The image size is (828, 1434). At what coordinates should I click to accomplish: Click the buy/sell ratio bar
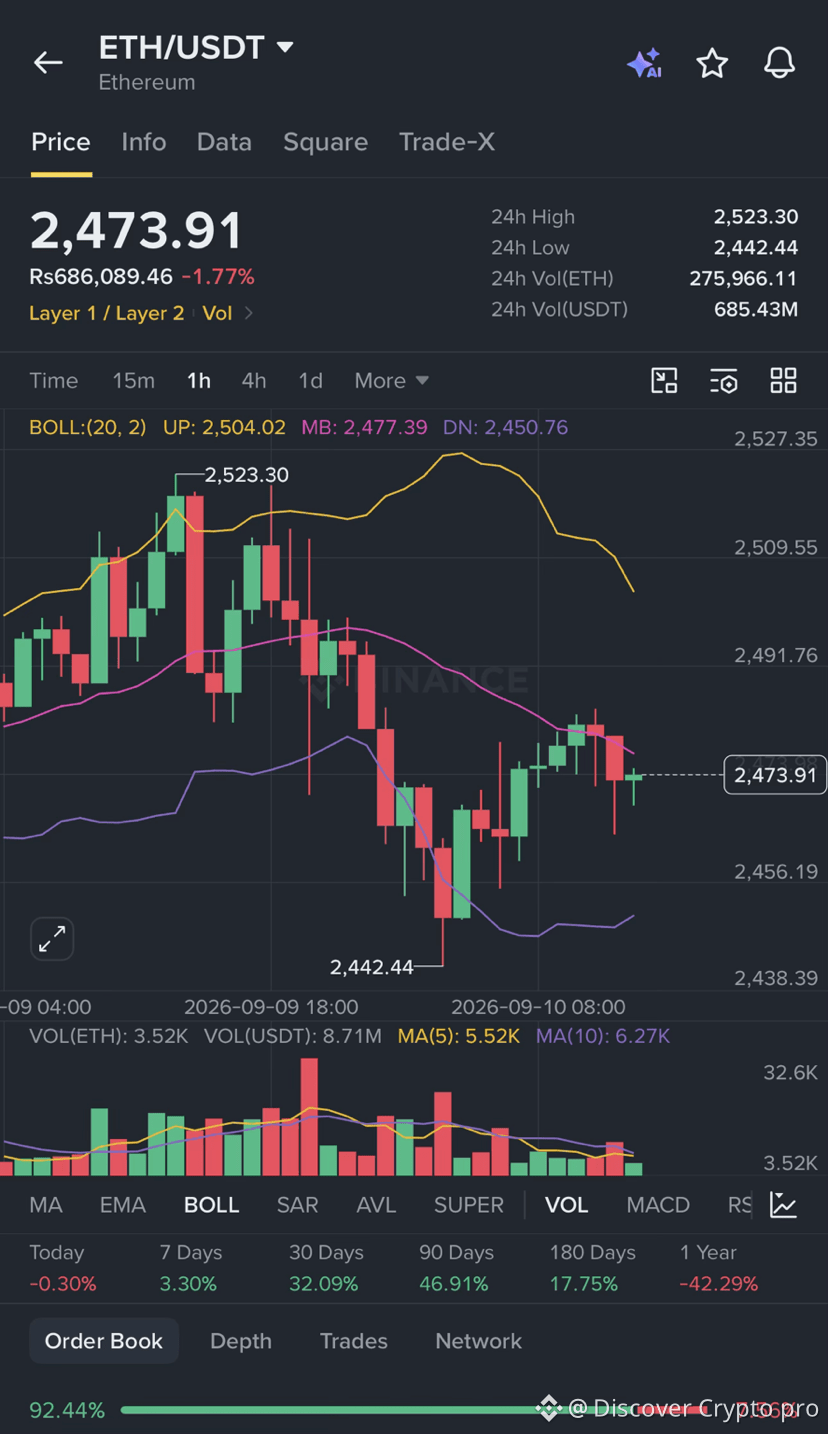tap(460, 1410)
